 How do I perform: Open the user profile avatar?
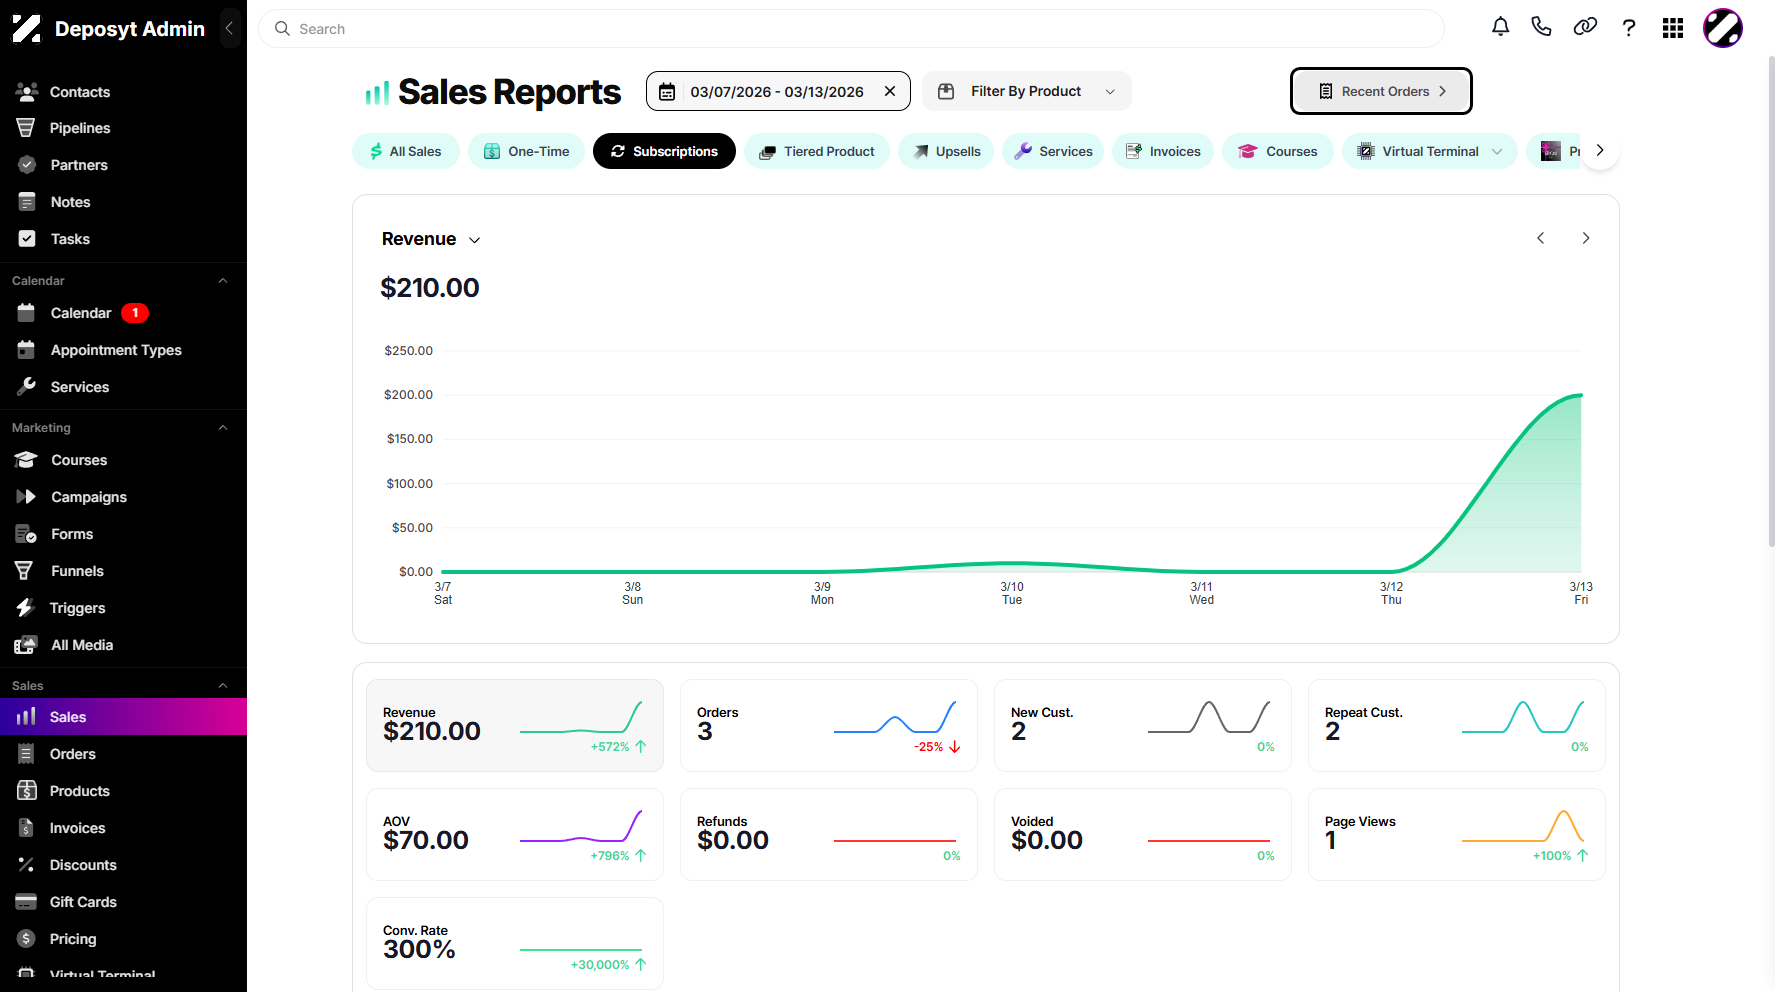coord(1723,28)
